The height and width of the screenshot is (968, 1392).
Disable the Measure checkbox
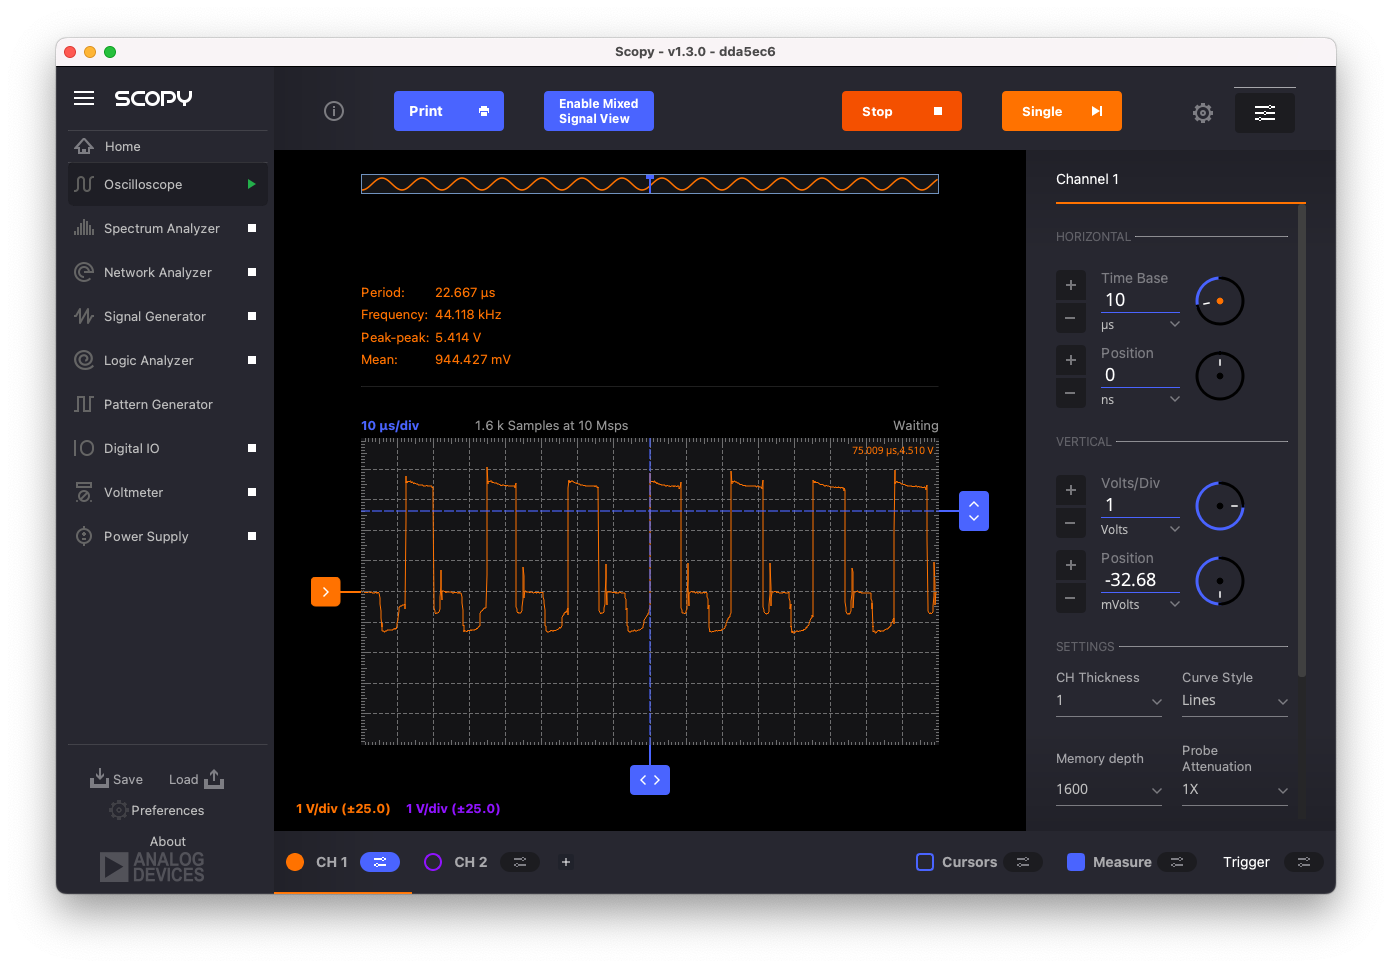1076,862
